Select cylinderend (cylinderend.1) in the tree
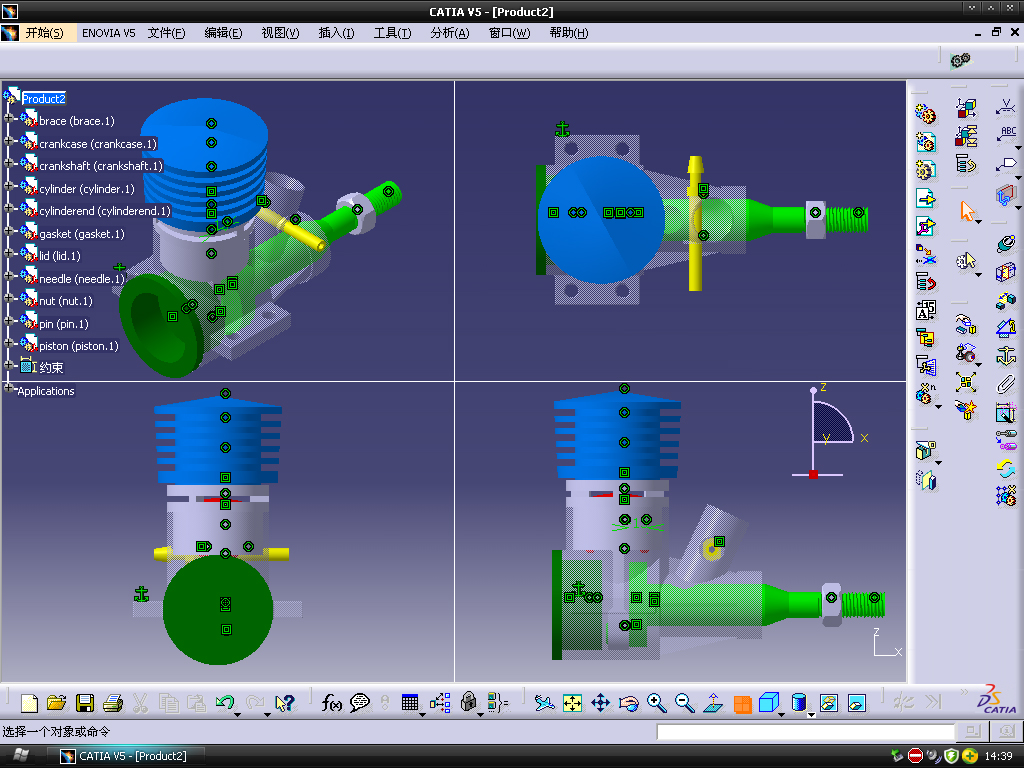Screen dimensions: 1024x768 (105, 211)
